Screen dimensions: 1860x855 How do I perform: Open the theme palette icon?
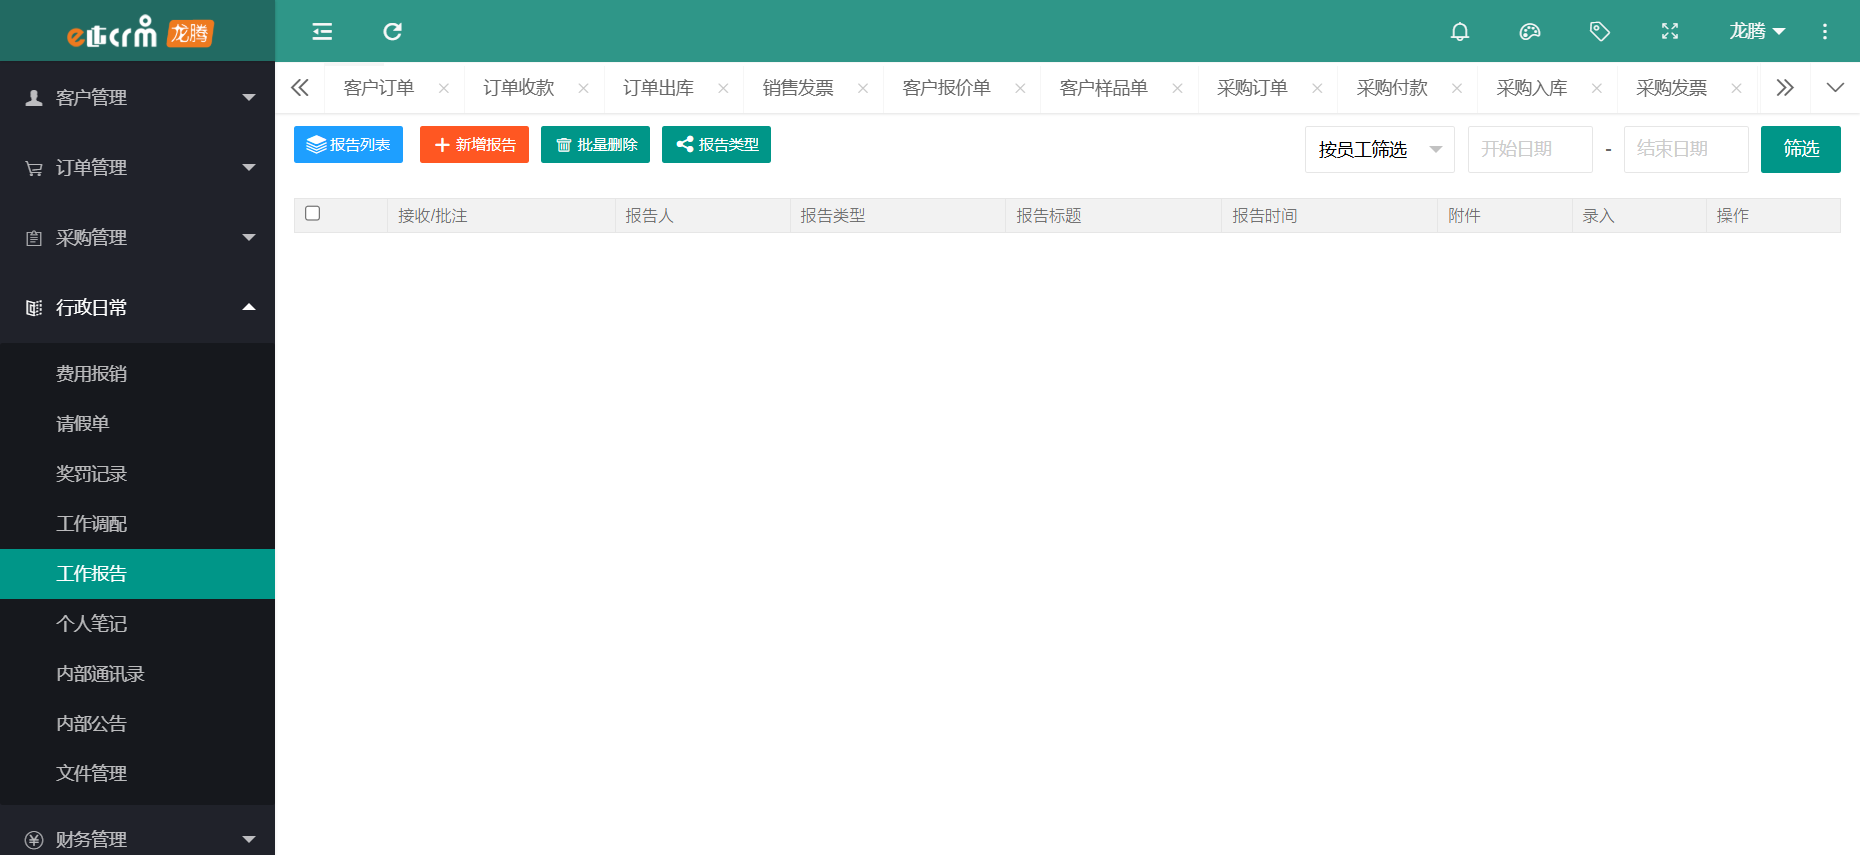point(1529,32)
